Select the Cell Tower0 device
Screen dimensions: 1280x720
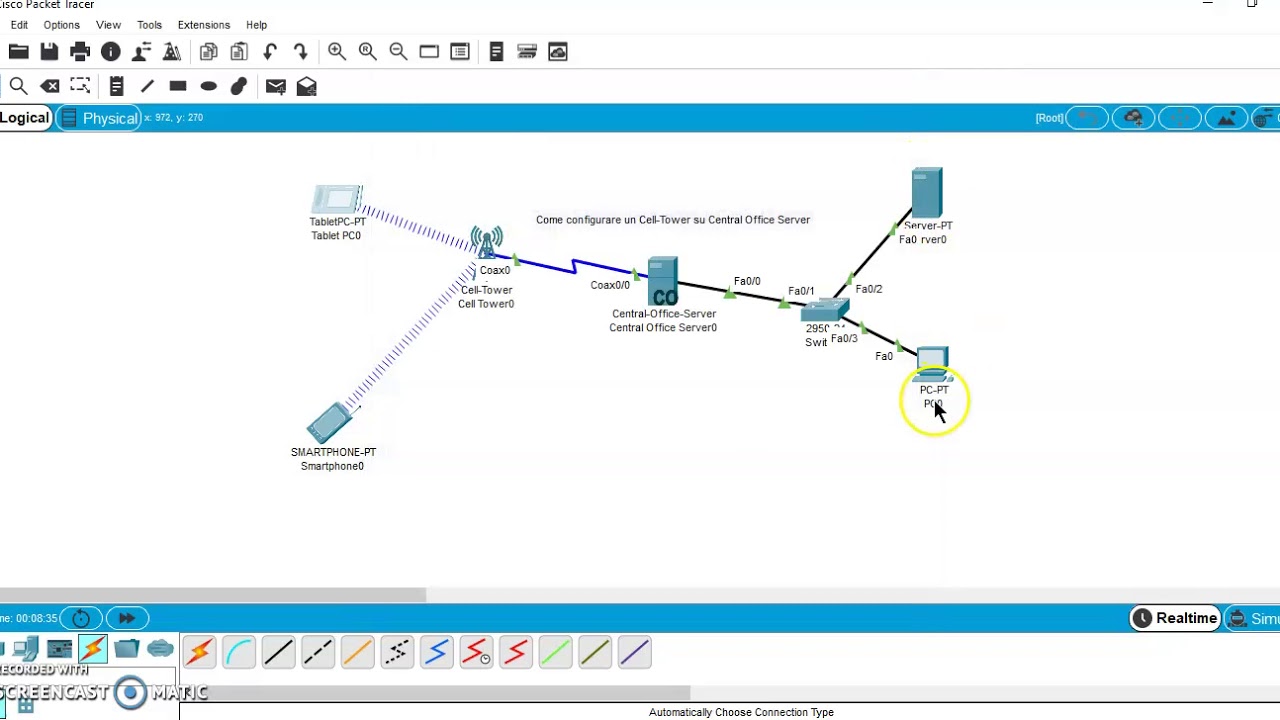tap(487, 244)
